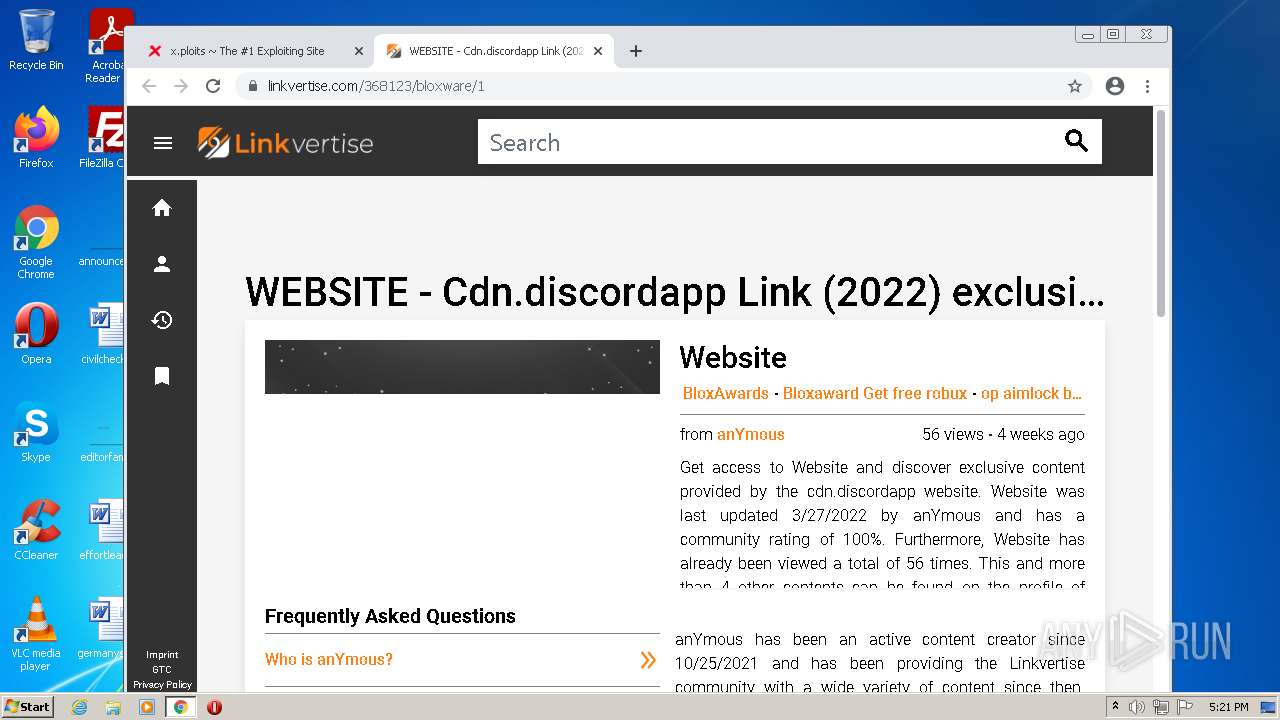Select CCleaner desktop shortcut
The height and width of the screenshot is (720, 1280).
pos(36,530)
